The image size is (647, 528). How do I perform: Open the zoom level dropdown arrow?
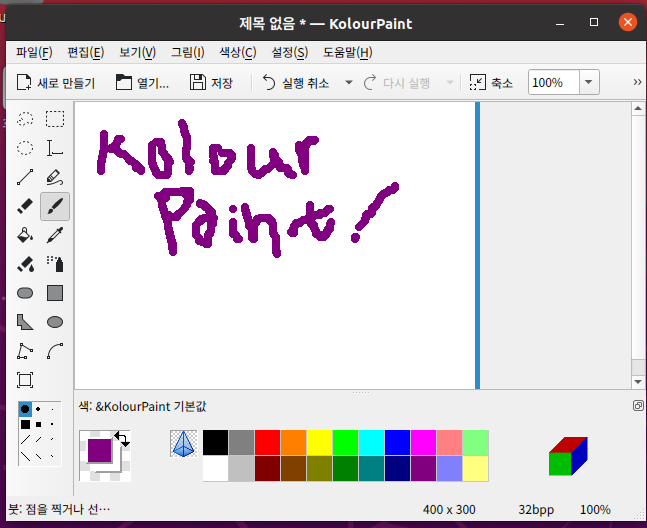click(589, 82)
